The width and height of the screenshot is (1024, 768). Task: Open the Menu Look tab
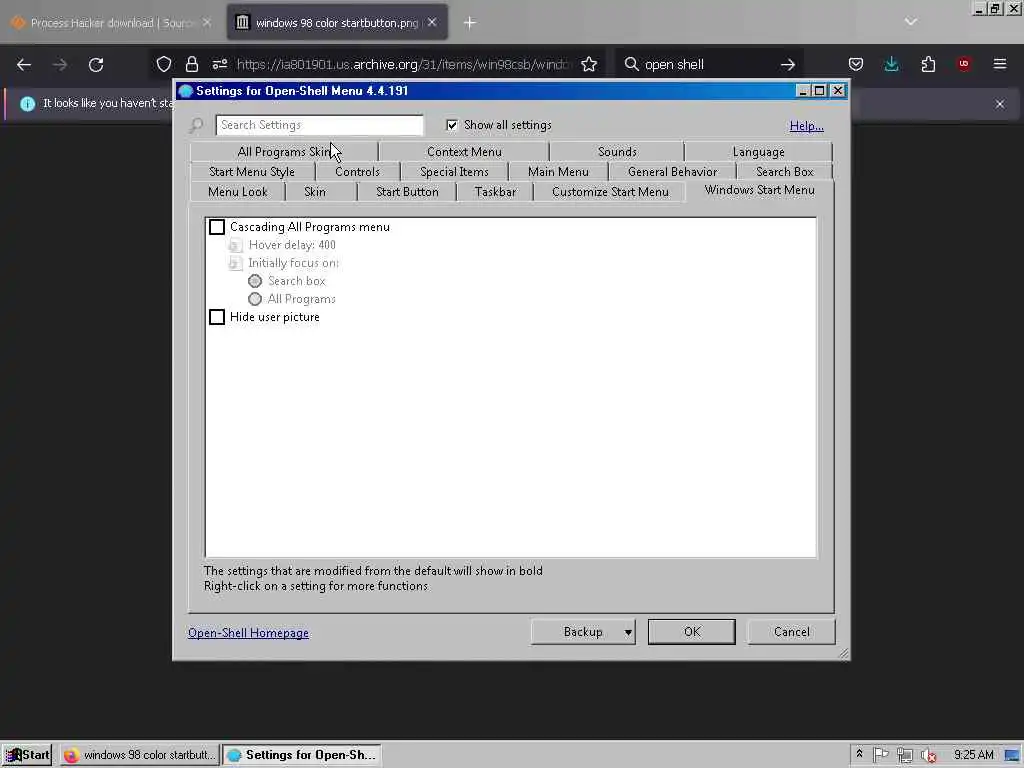click(238, 192)
